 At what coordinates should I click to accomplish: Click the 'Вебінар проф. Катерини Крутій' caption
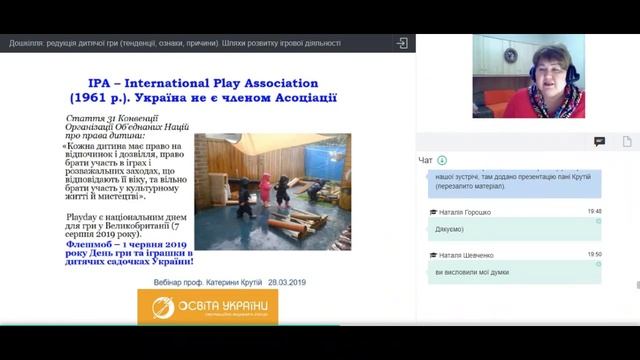point(208,282)
